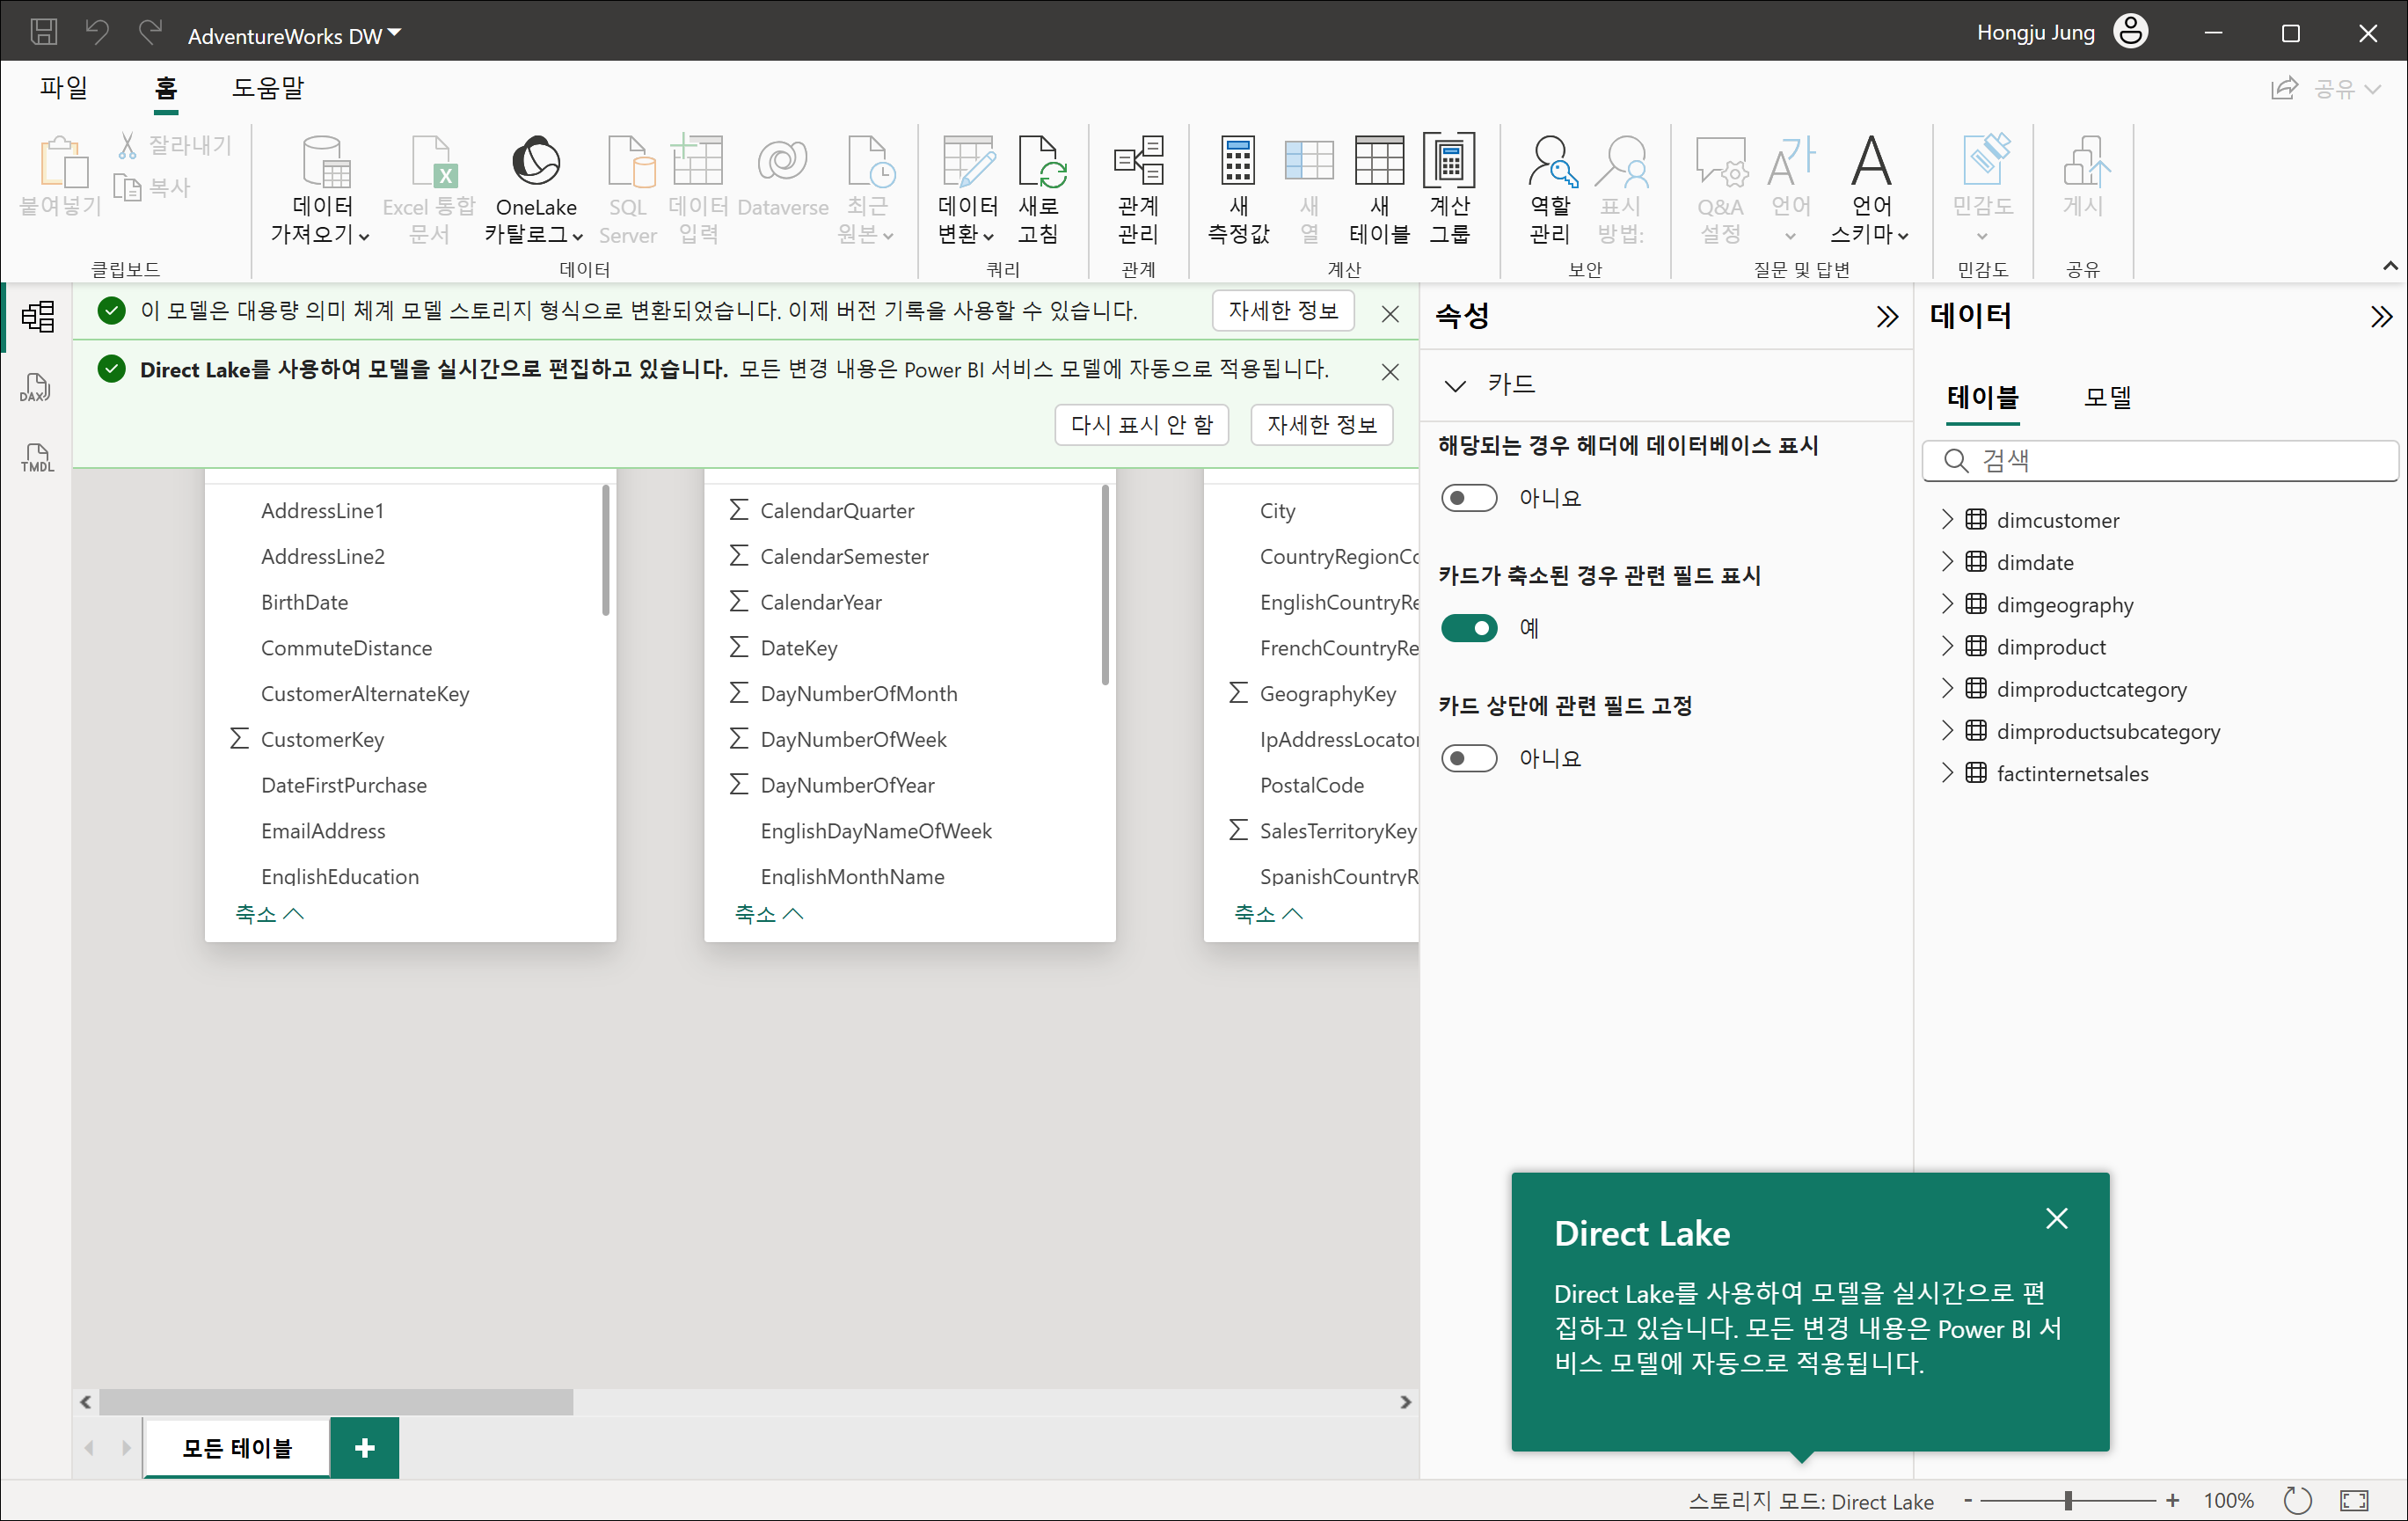Click the Redo arrow icon

pos(150,32)
